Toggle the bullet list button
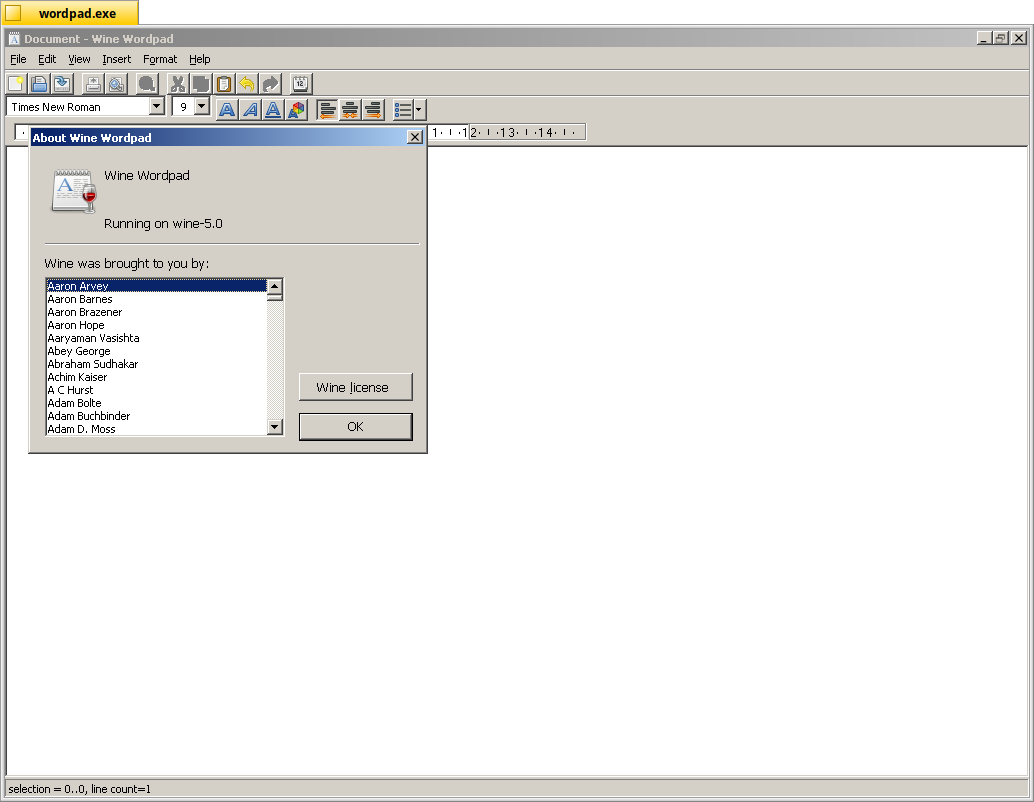Viewport: 1034px width, 802px height. (403, 109)
